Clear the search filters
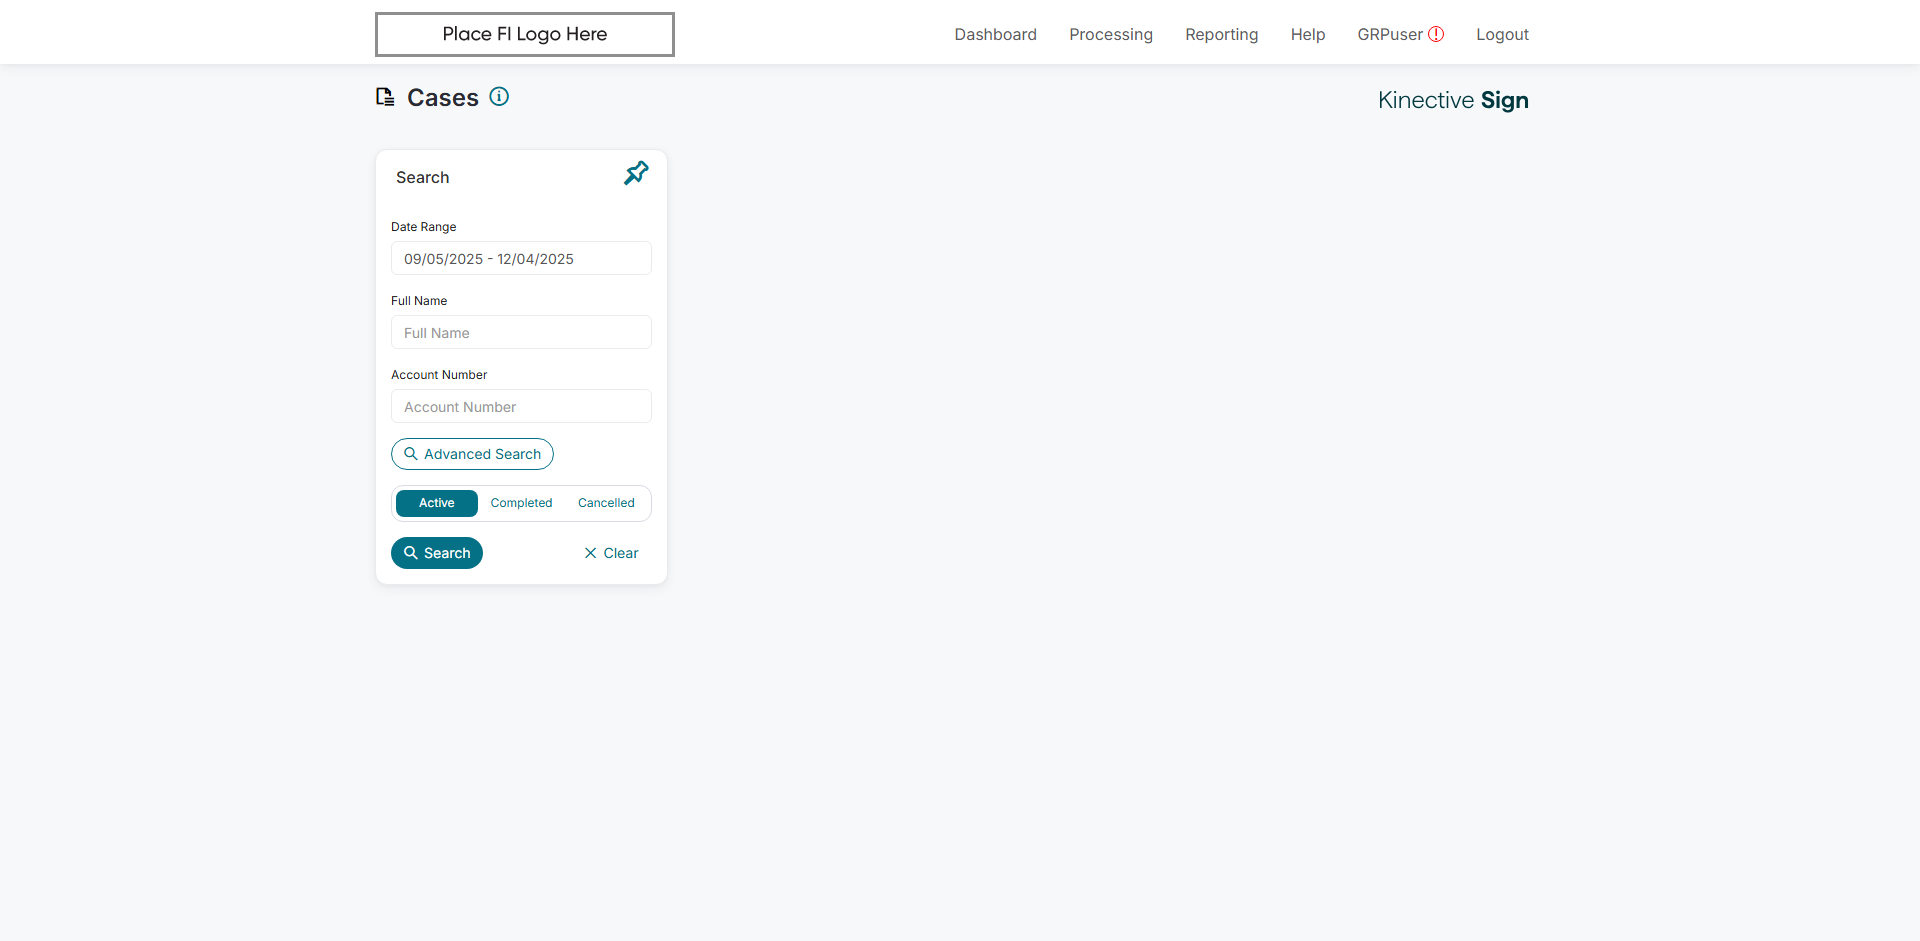The width and height of the screenshot is (1920, 941). coord(611,553)
